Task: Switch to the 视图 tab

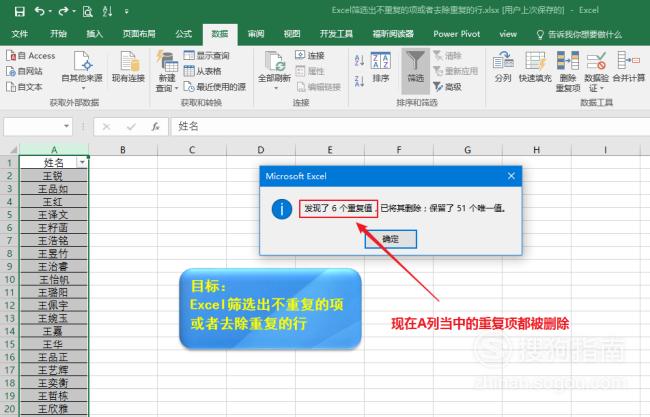Action: [x=292, y=34]
